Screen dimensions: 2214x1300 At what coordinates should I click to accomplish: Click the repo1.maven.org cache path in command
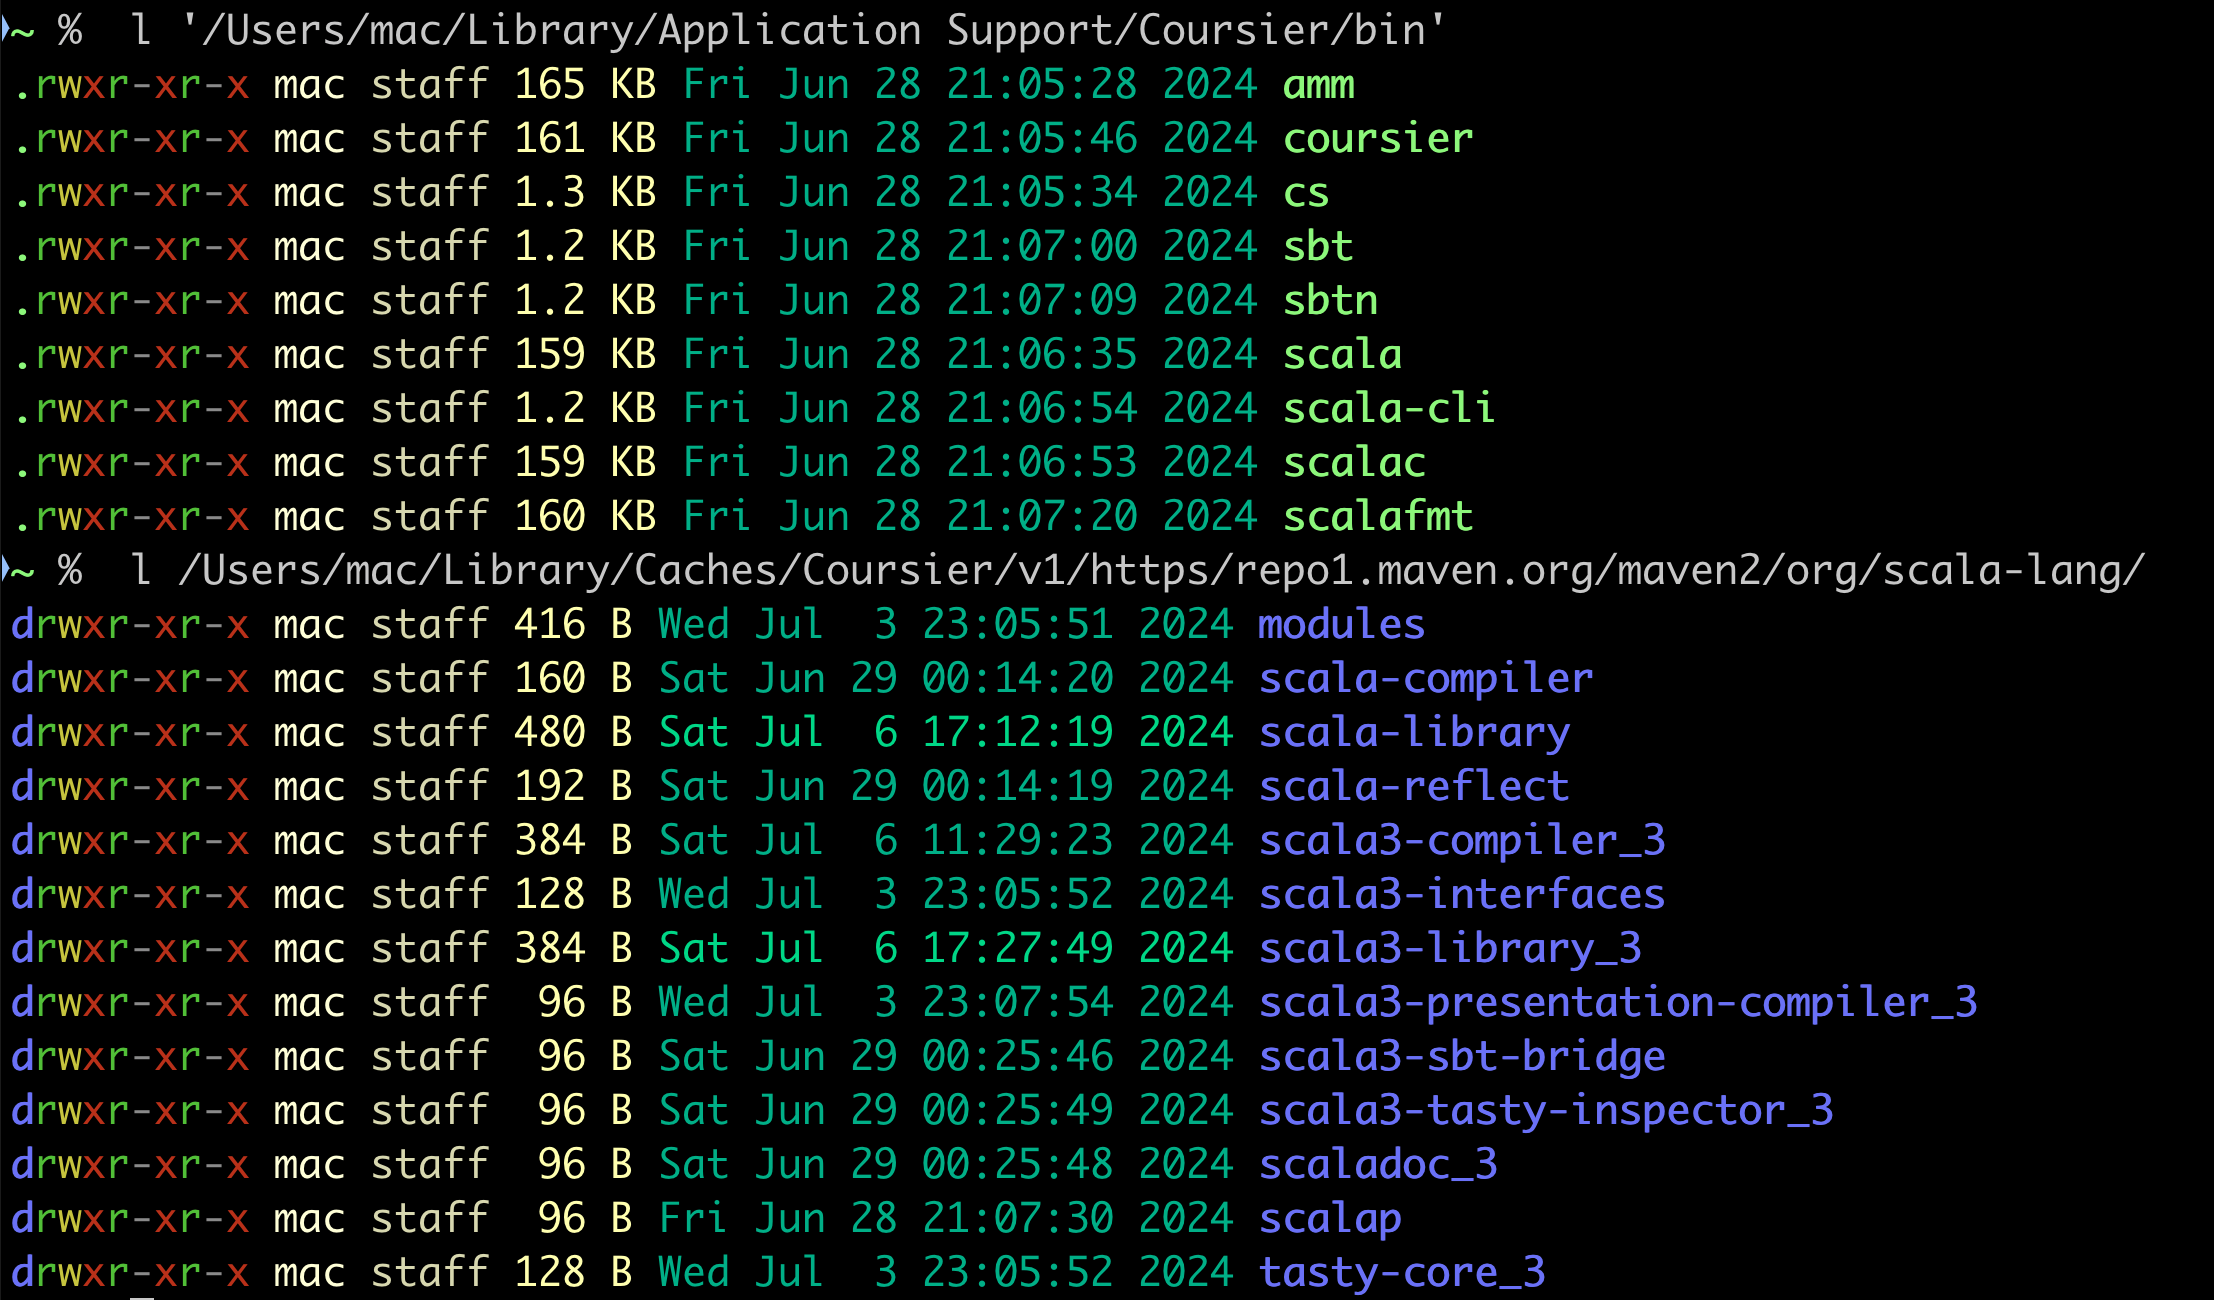pos(1161,572)
